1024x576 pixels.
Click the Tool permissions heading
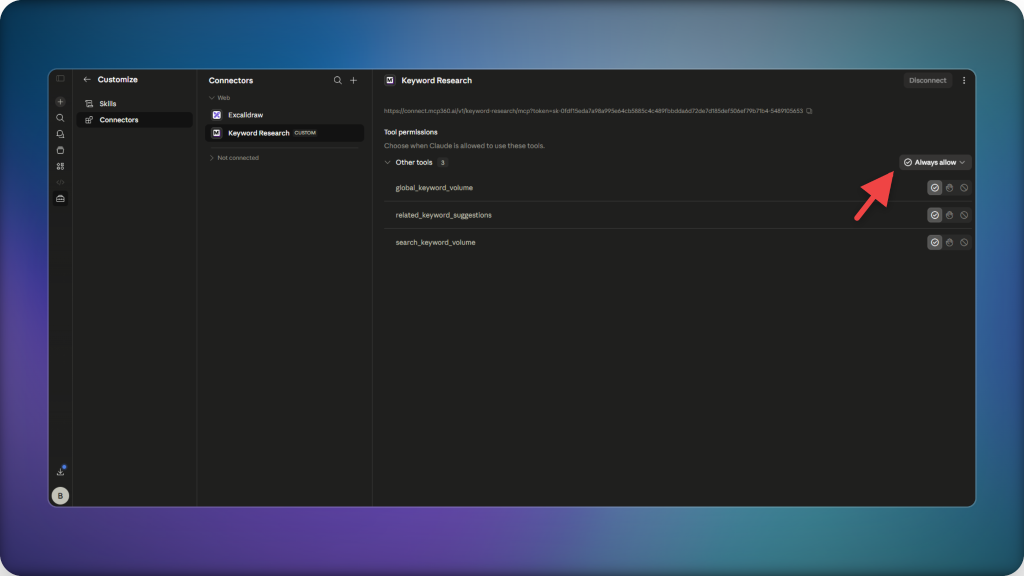411,133
